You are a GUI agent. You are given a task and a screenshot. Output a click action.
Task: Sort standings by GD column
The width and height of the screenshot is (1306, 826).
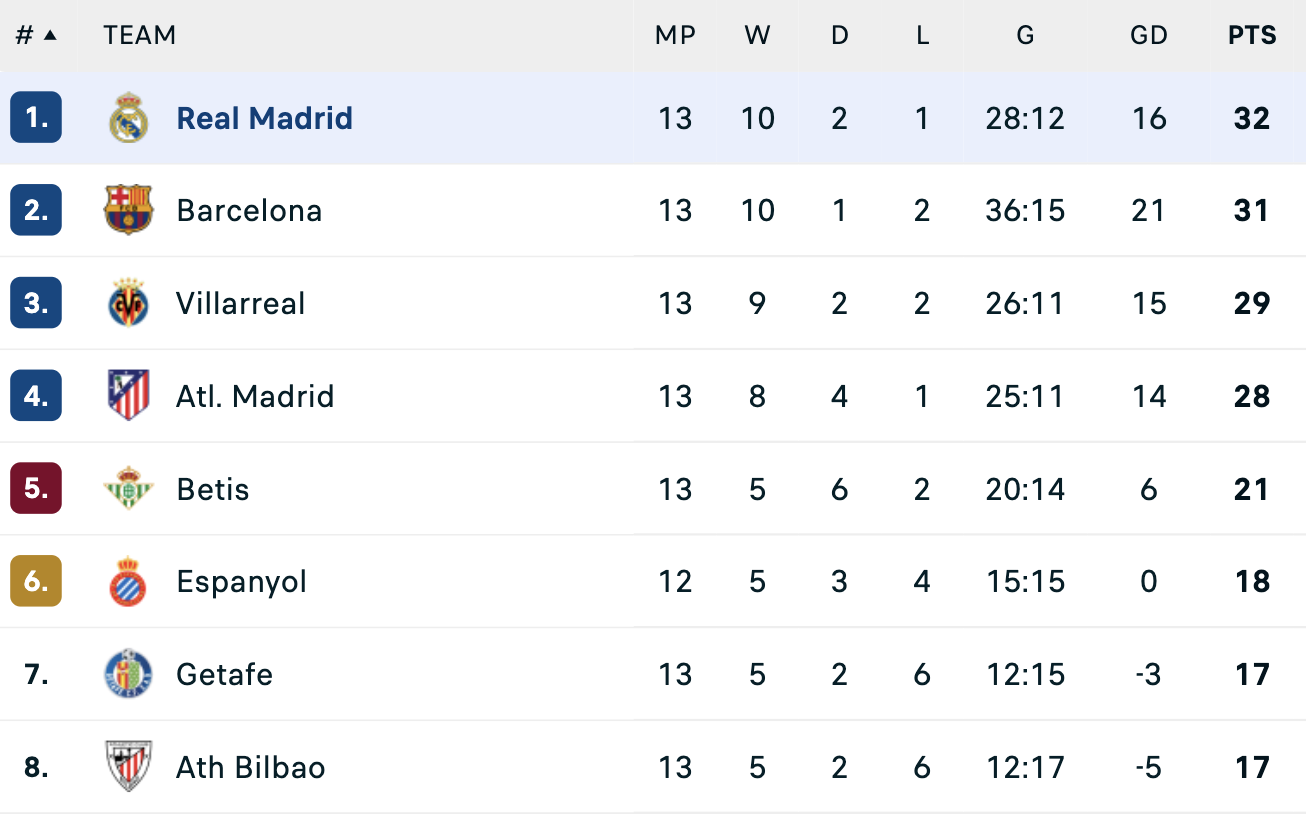(x=1148, y=34)
